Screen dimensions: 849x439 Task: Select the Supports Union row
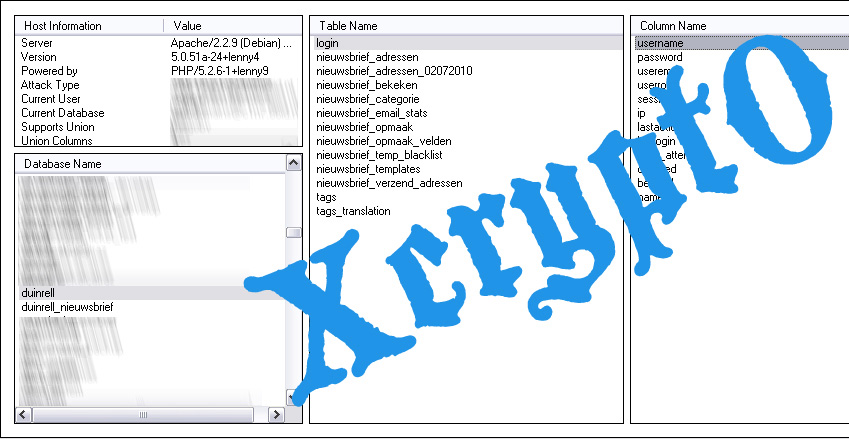(58, 127)
